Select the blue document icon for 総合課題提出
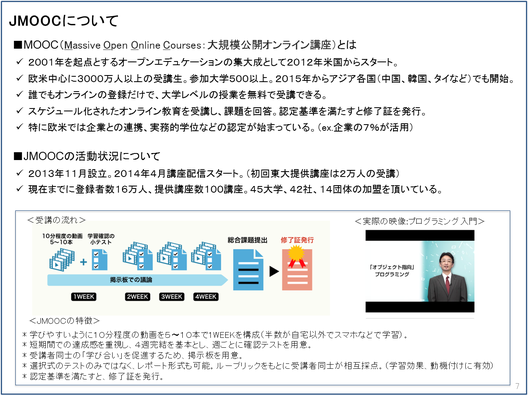Screen dimensions: 528x396 (x=249, y=270)
